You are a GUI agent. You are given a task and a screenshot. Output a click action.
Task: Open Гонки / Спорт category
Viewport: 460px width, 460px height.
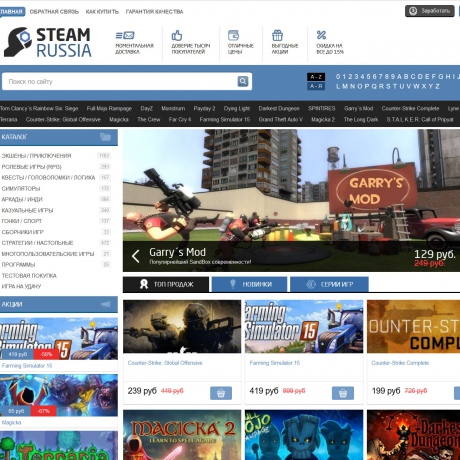pyautogui.click(x=22, y=221)
